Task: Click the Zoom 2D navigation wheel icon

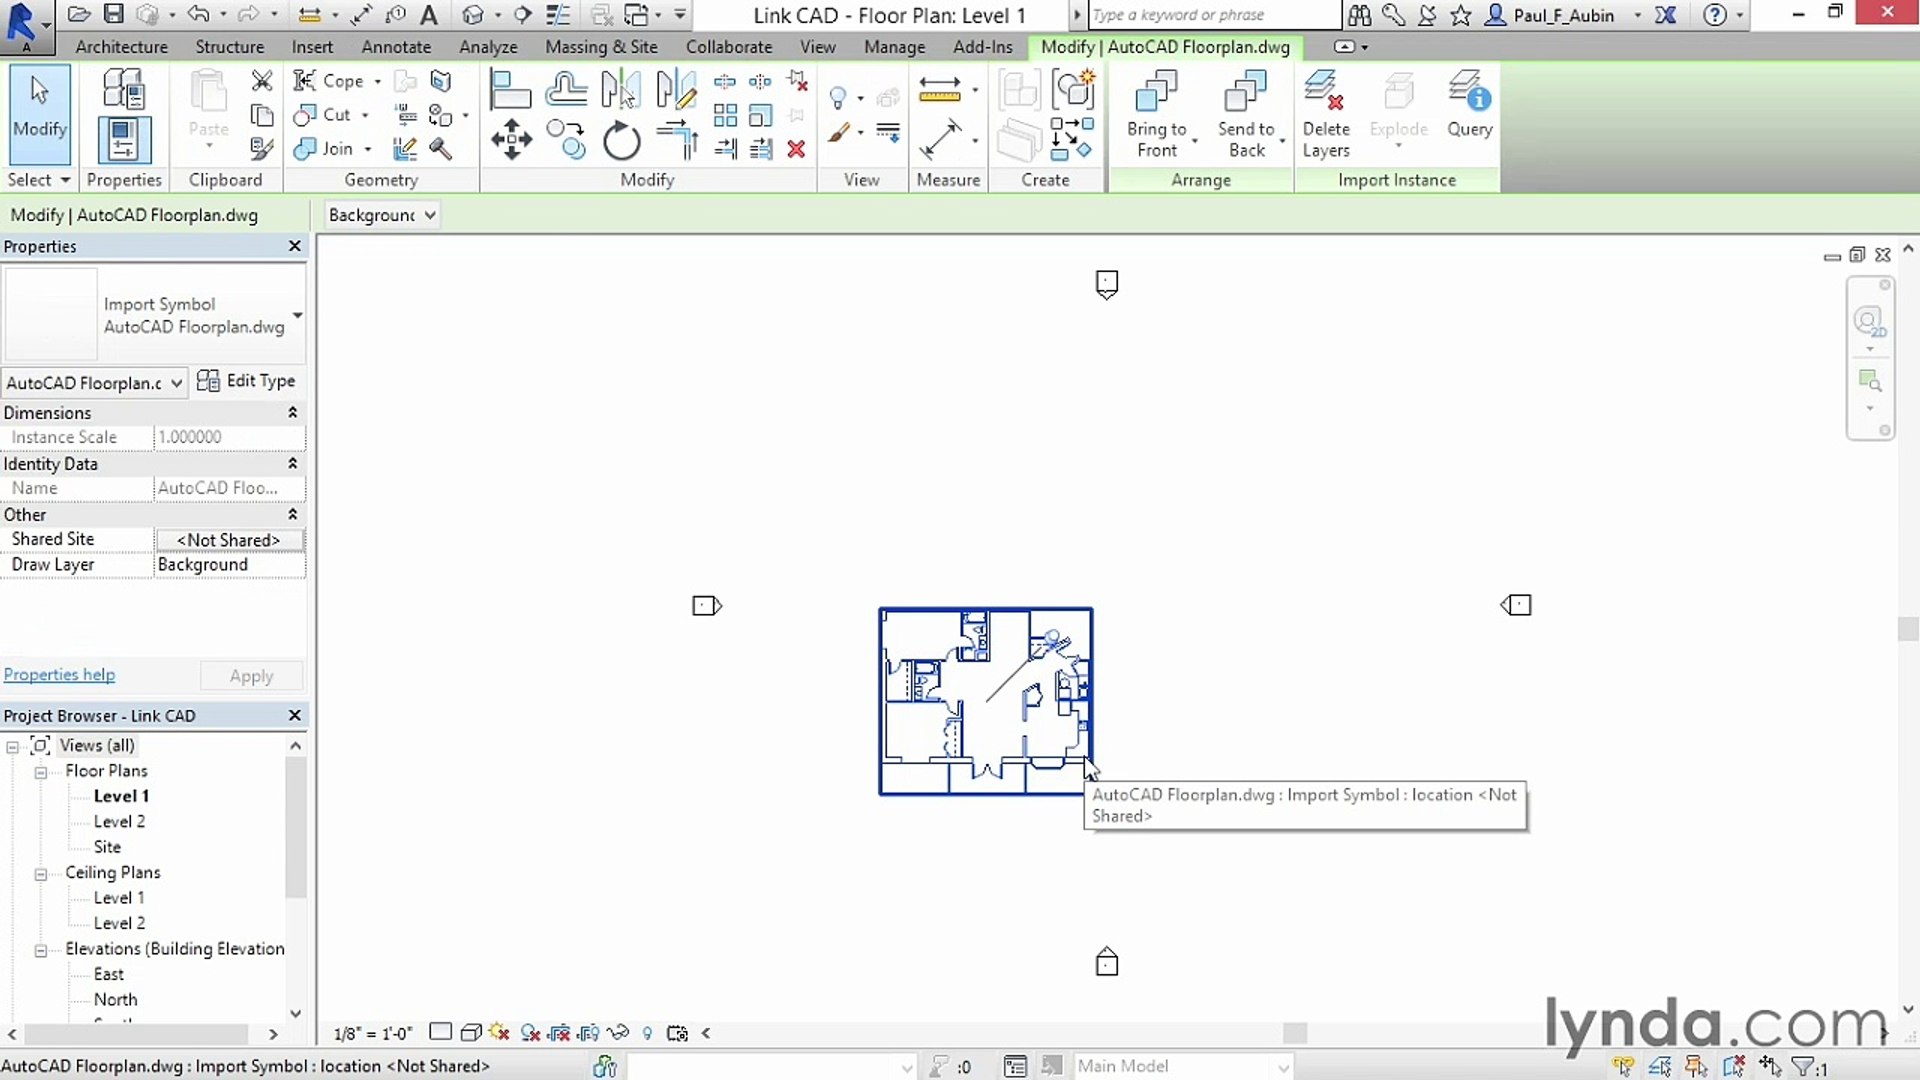Action: coord(1869,323)
